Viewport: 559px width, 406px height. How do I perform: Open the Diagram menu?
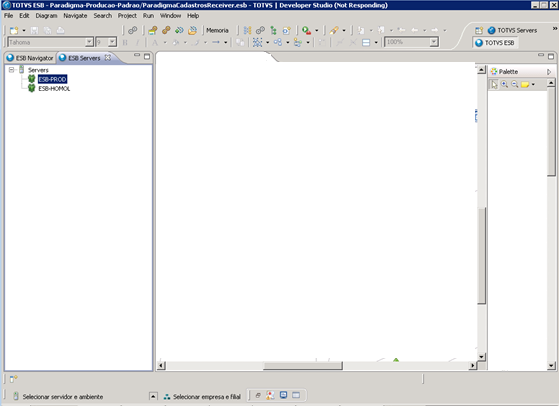[x=46, y=16]
